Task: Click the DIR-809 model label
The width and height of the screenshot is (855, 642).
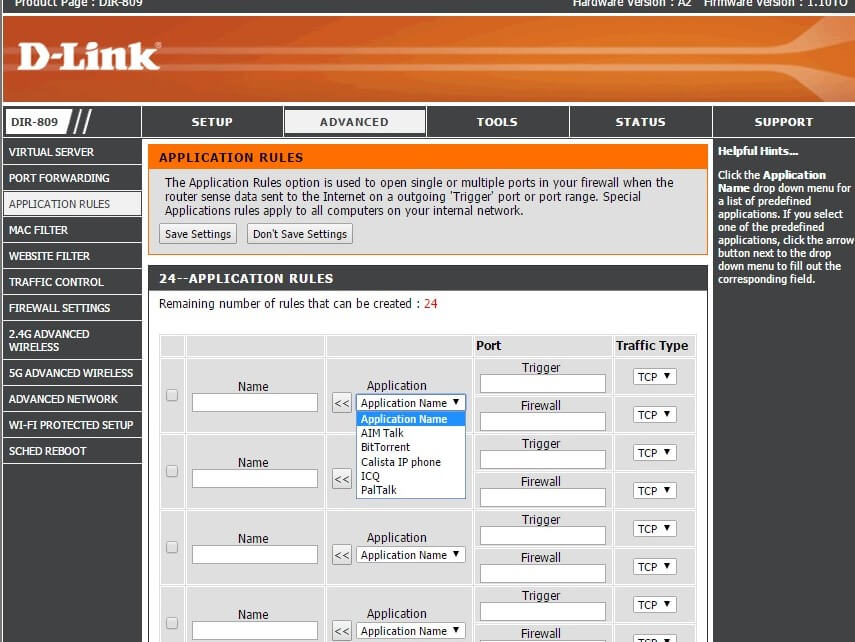Action: pos(35,122)
